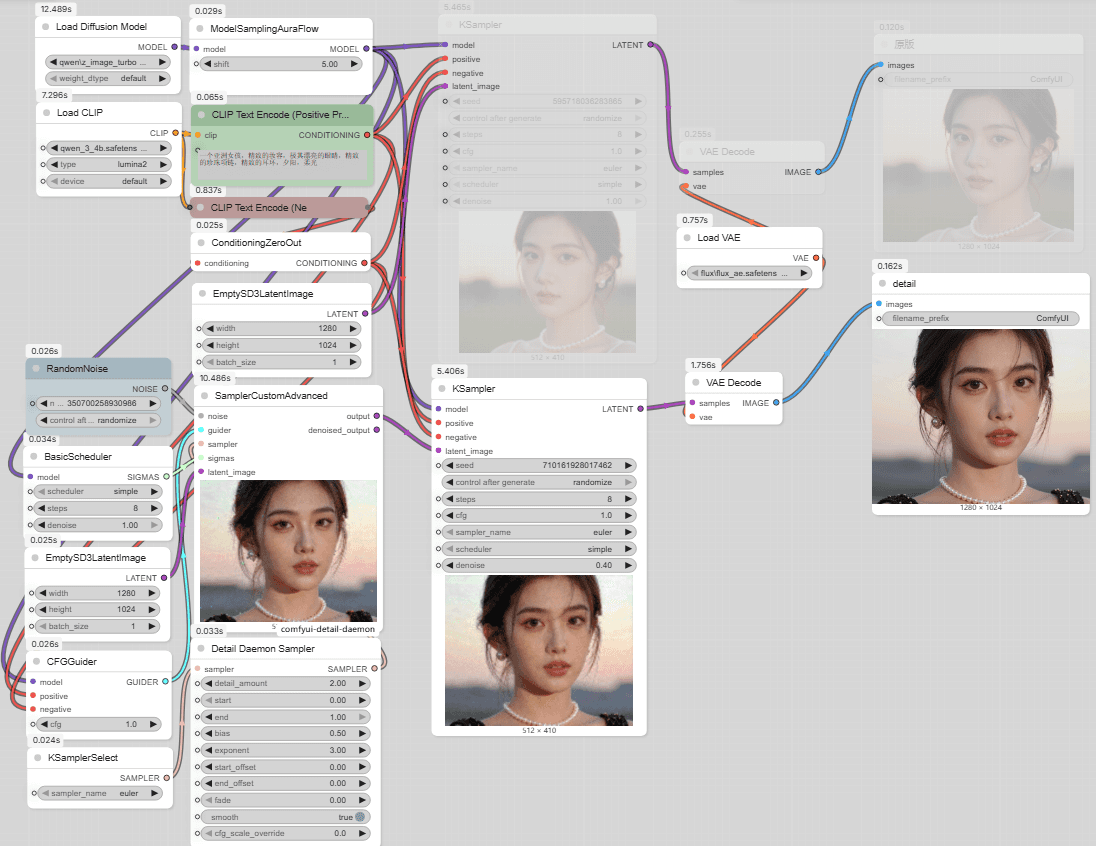Click the output portrait in the detail node
1096x846 pixels.
coord(979,416)
